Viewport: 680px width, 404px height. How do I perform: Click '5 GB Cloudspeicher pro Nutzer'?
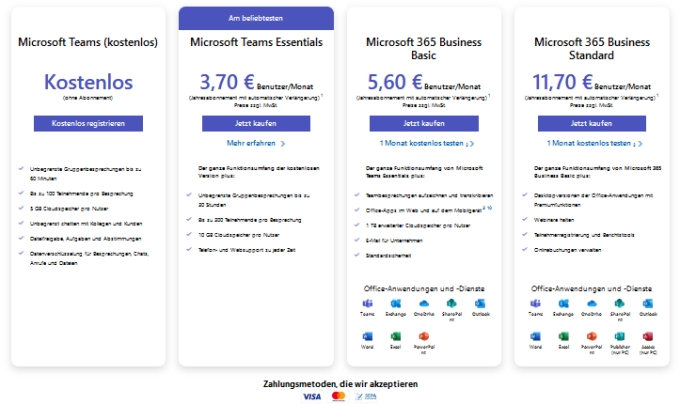coord(69,209)
